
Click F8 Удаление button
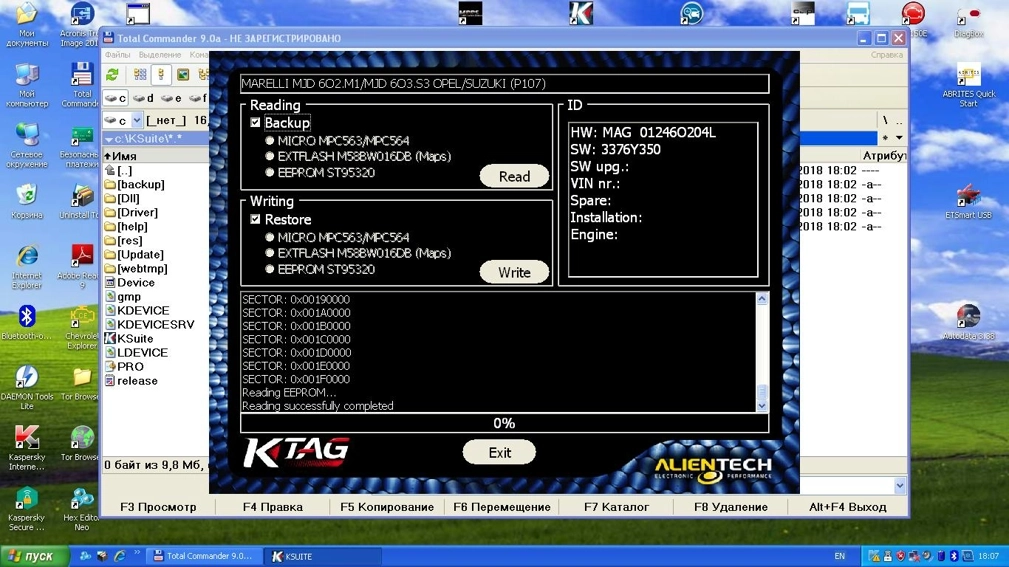pos(731,507)
